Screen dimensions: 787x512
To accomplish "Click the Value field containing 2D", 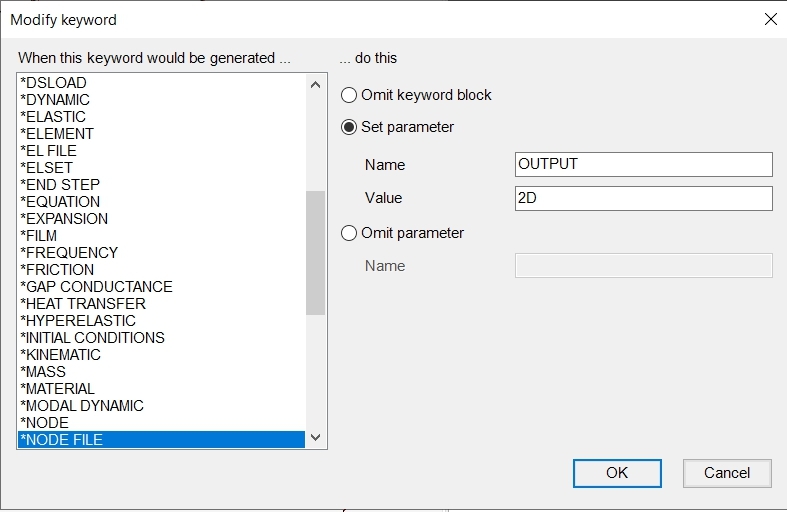I will (643, 198).
